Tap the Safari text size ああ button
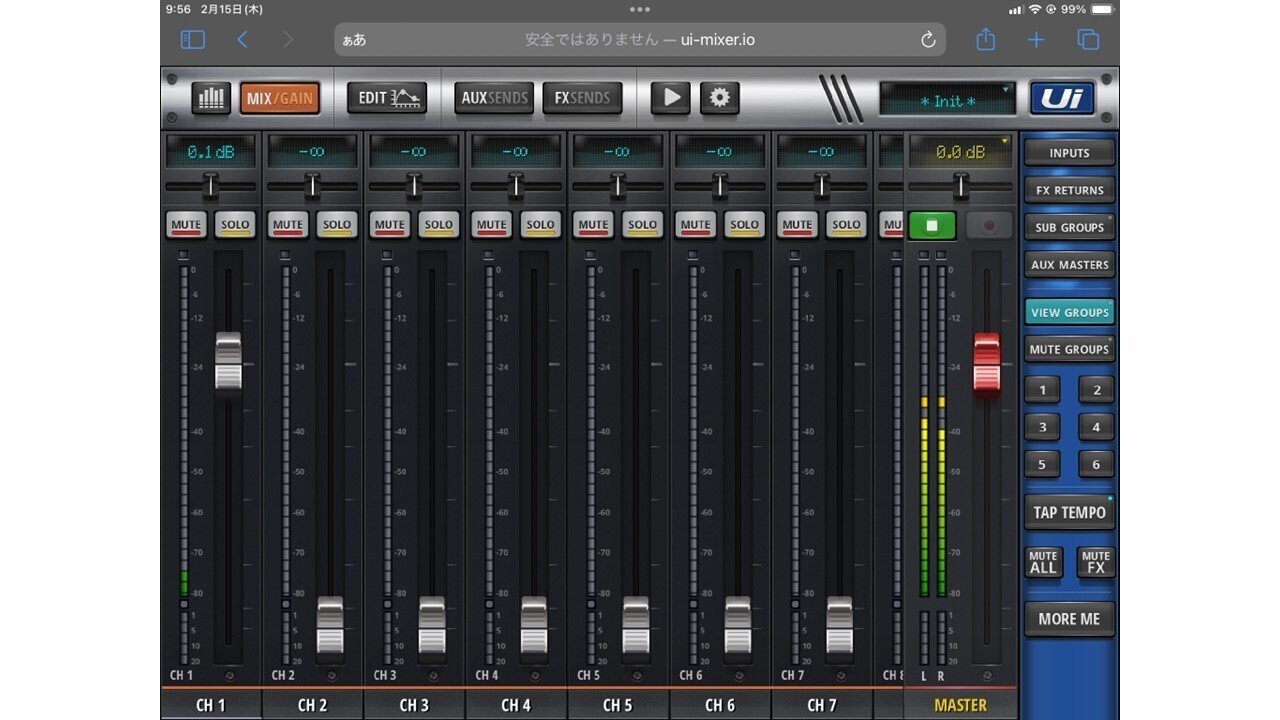Screen dimensions: 1280x720 [x=354, y=40]
